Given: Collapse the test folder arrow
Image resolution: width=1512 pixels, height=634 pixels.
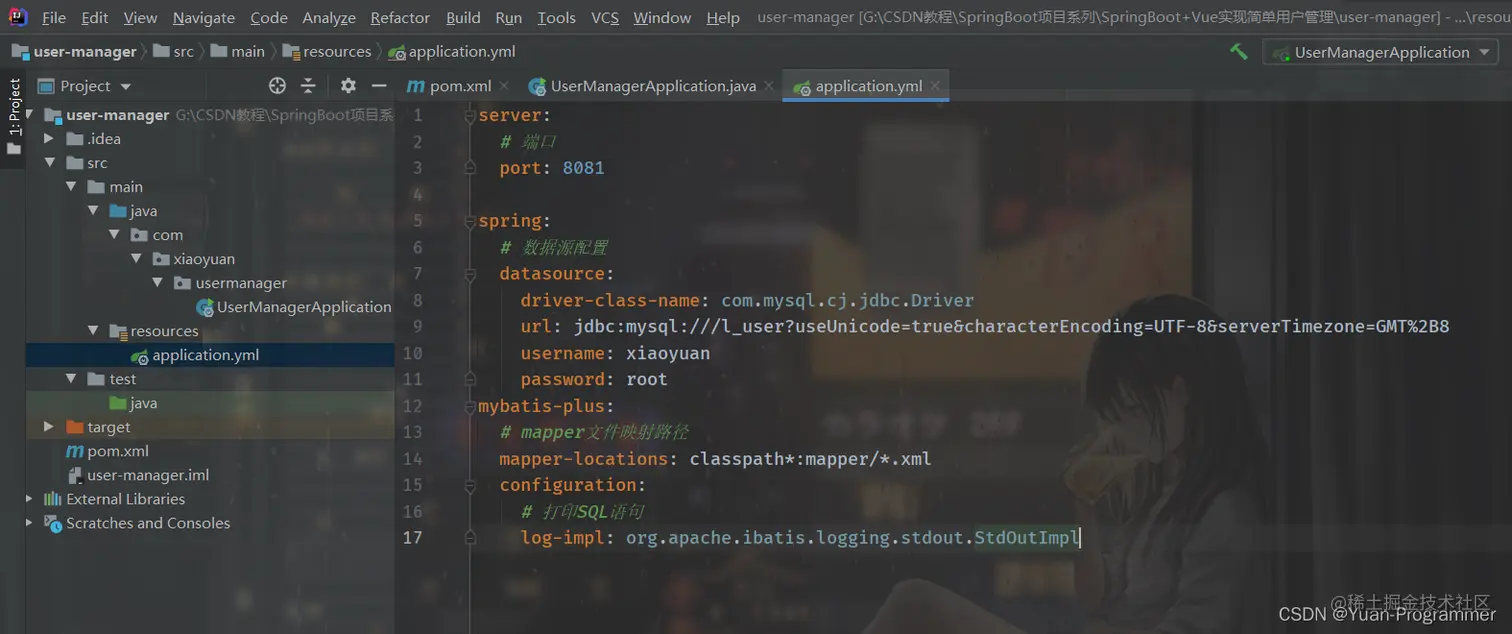Looking at the screenshot, I should point(71,379).
